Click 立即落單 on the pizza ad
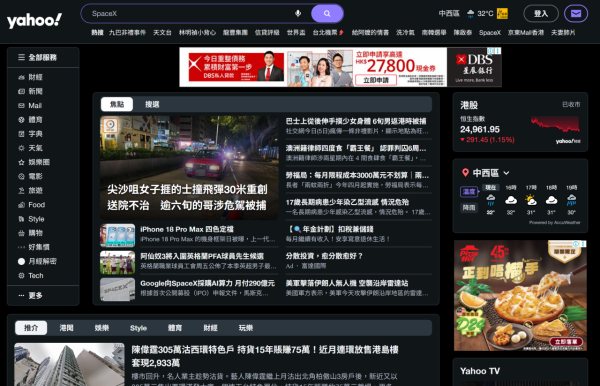Image resolution: width=600 pixels, height=386 pixels. pyautogui.click(x=566, y=342)
